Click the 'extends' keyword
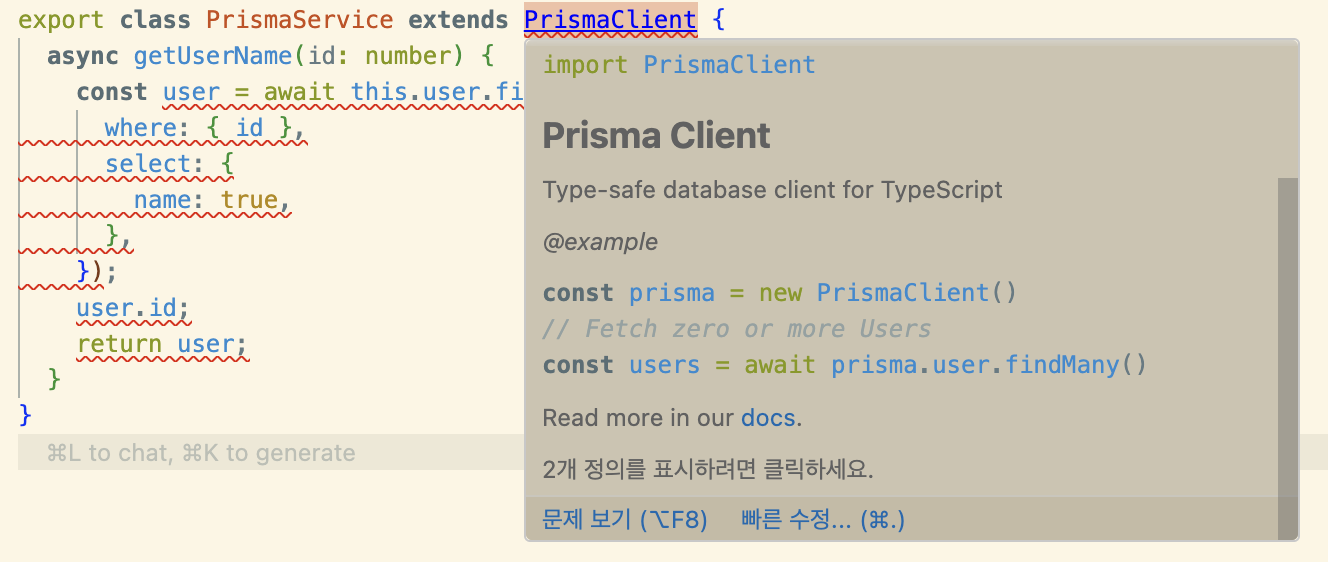The width and height of the screenshot is (1328, 562). point(459,19)
